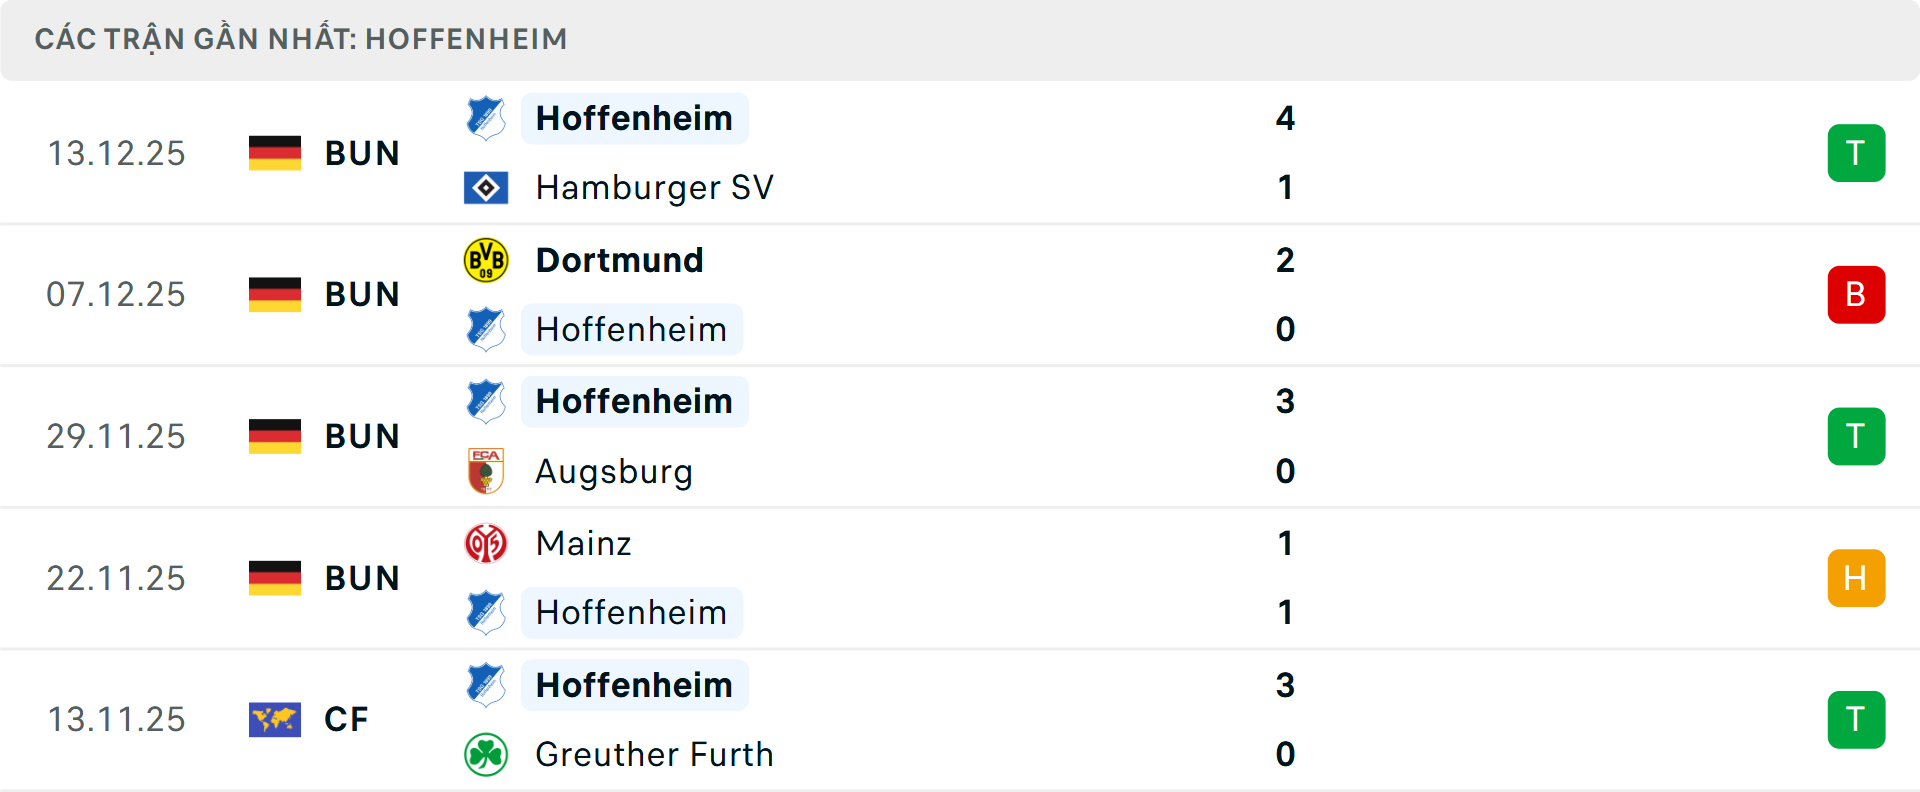The height and width of the screenshot is (792, 1920).
Task: Click the Augsburg club crest
Action: [487, 471]
